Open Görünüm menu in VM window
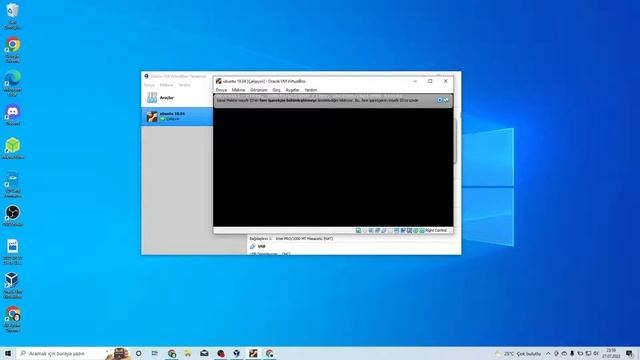 [x=258, y=90]
